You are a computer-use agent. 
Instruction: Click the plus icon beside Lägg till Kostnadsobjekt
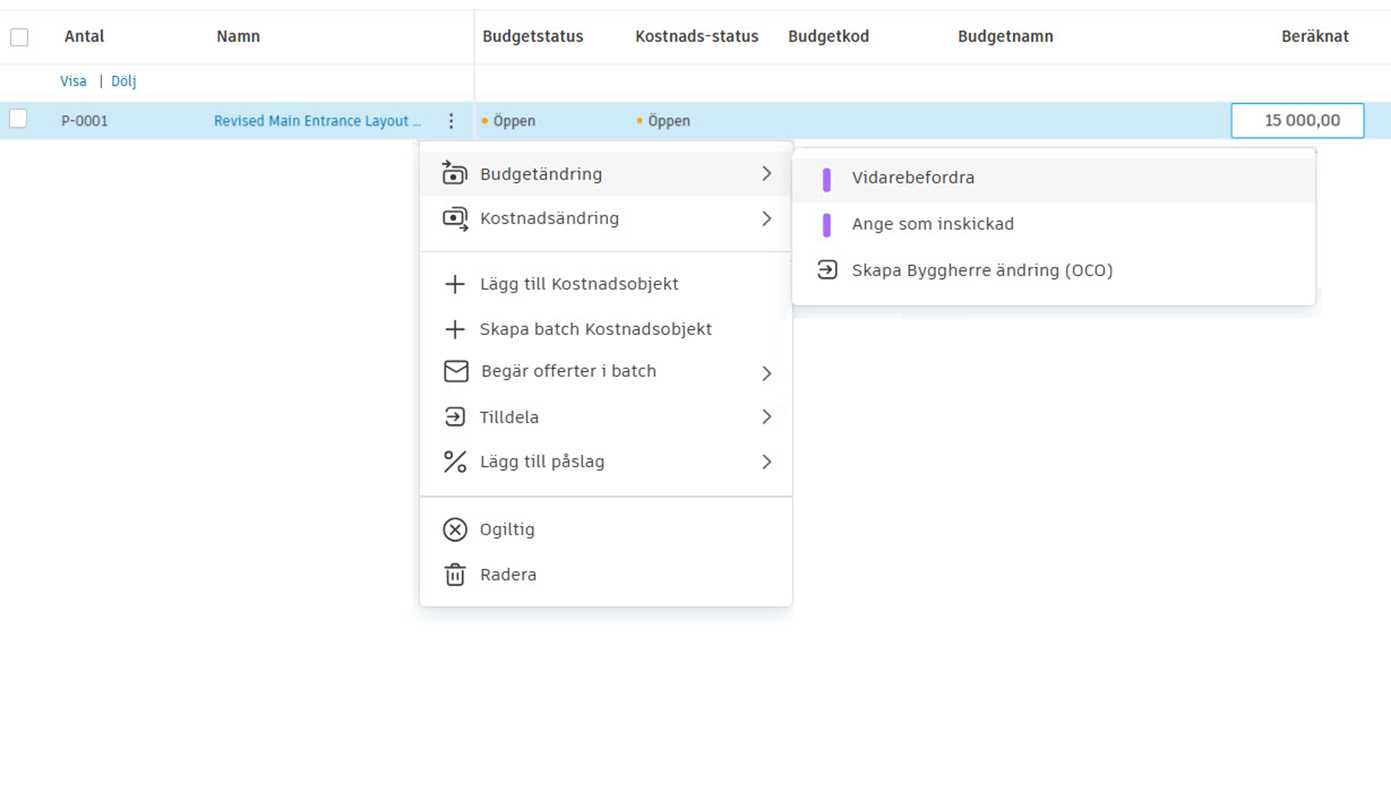pyautogui.click(x=455, y=284)
